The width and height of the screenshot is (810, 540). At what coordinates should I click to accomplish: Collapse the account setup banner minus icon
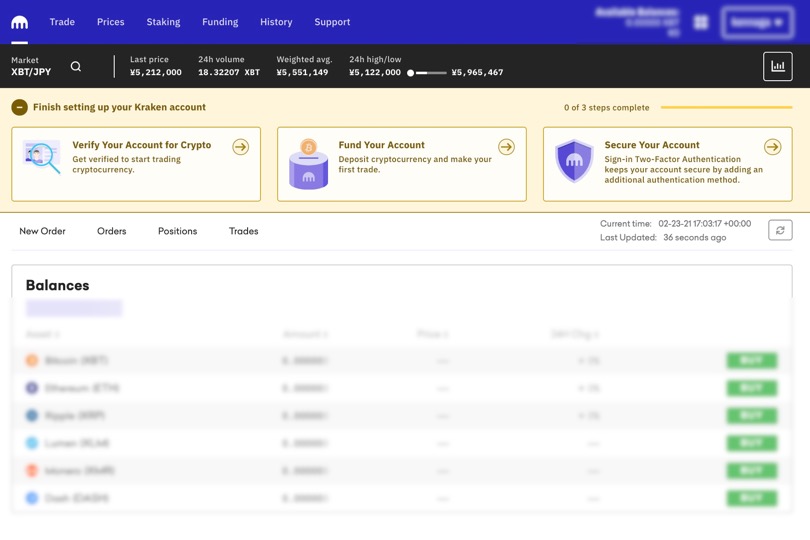coord(20,107)
